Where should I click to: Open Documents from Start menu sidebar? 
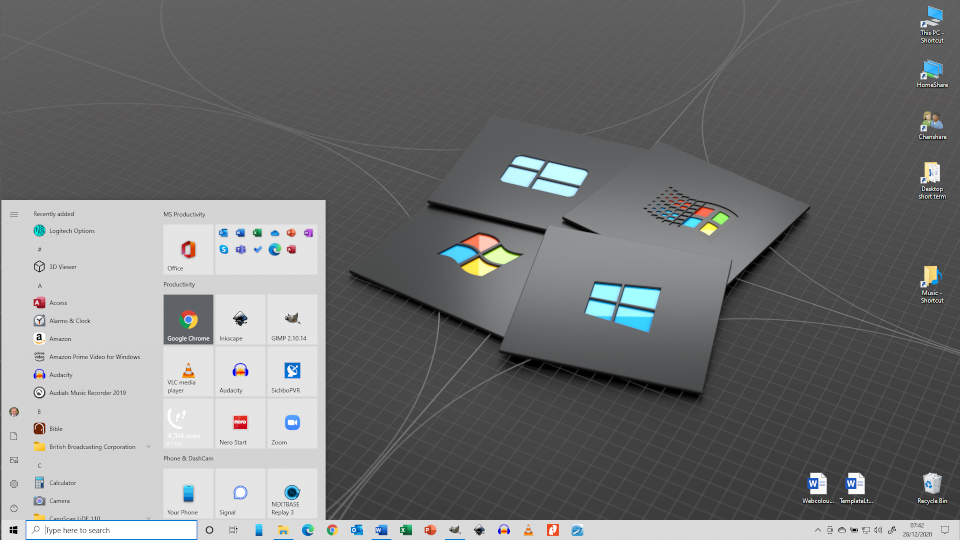13,436
